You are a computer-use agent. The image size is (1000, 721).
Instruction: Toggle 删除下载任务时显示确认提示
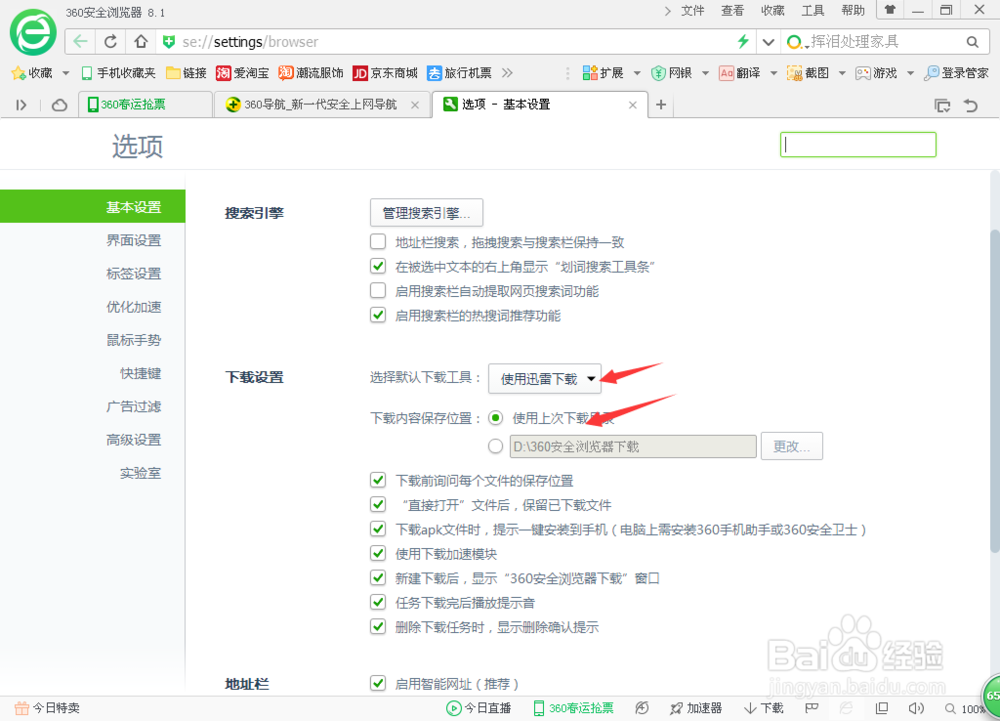click(x=378, y=626)
